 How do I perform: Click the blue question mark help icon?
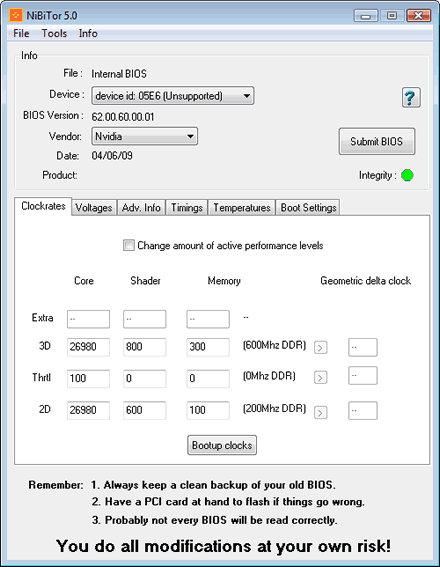point(411,98)
